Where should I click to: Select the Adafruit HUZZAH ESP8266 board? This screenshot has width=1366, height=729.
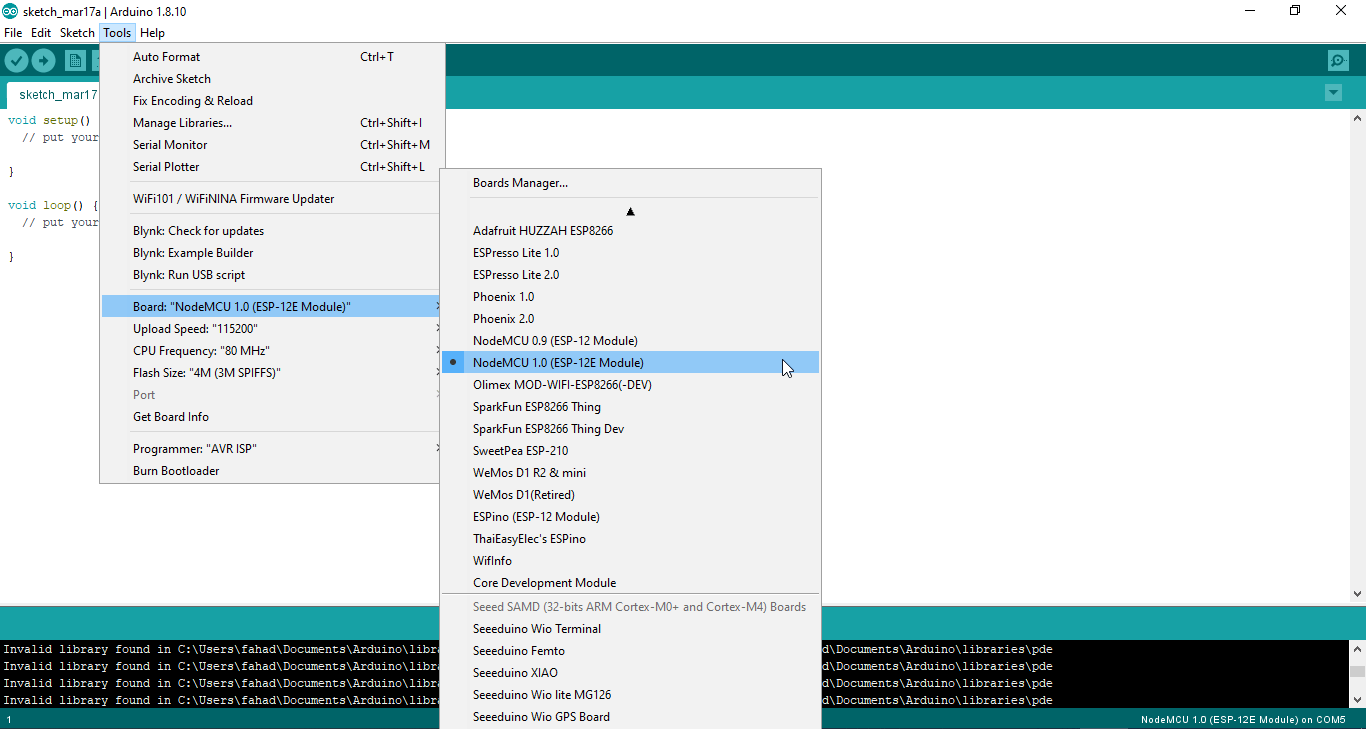(543, 230)
